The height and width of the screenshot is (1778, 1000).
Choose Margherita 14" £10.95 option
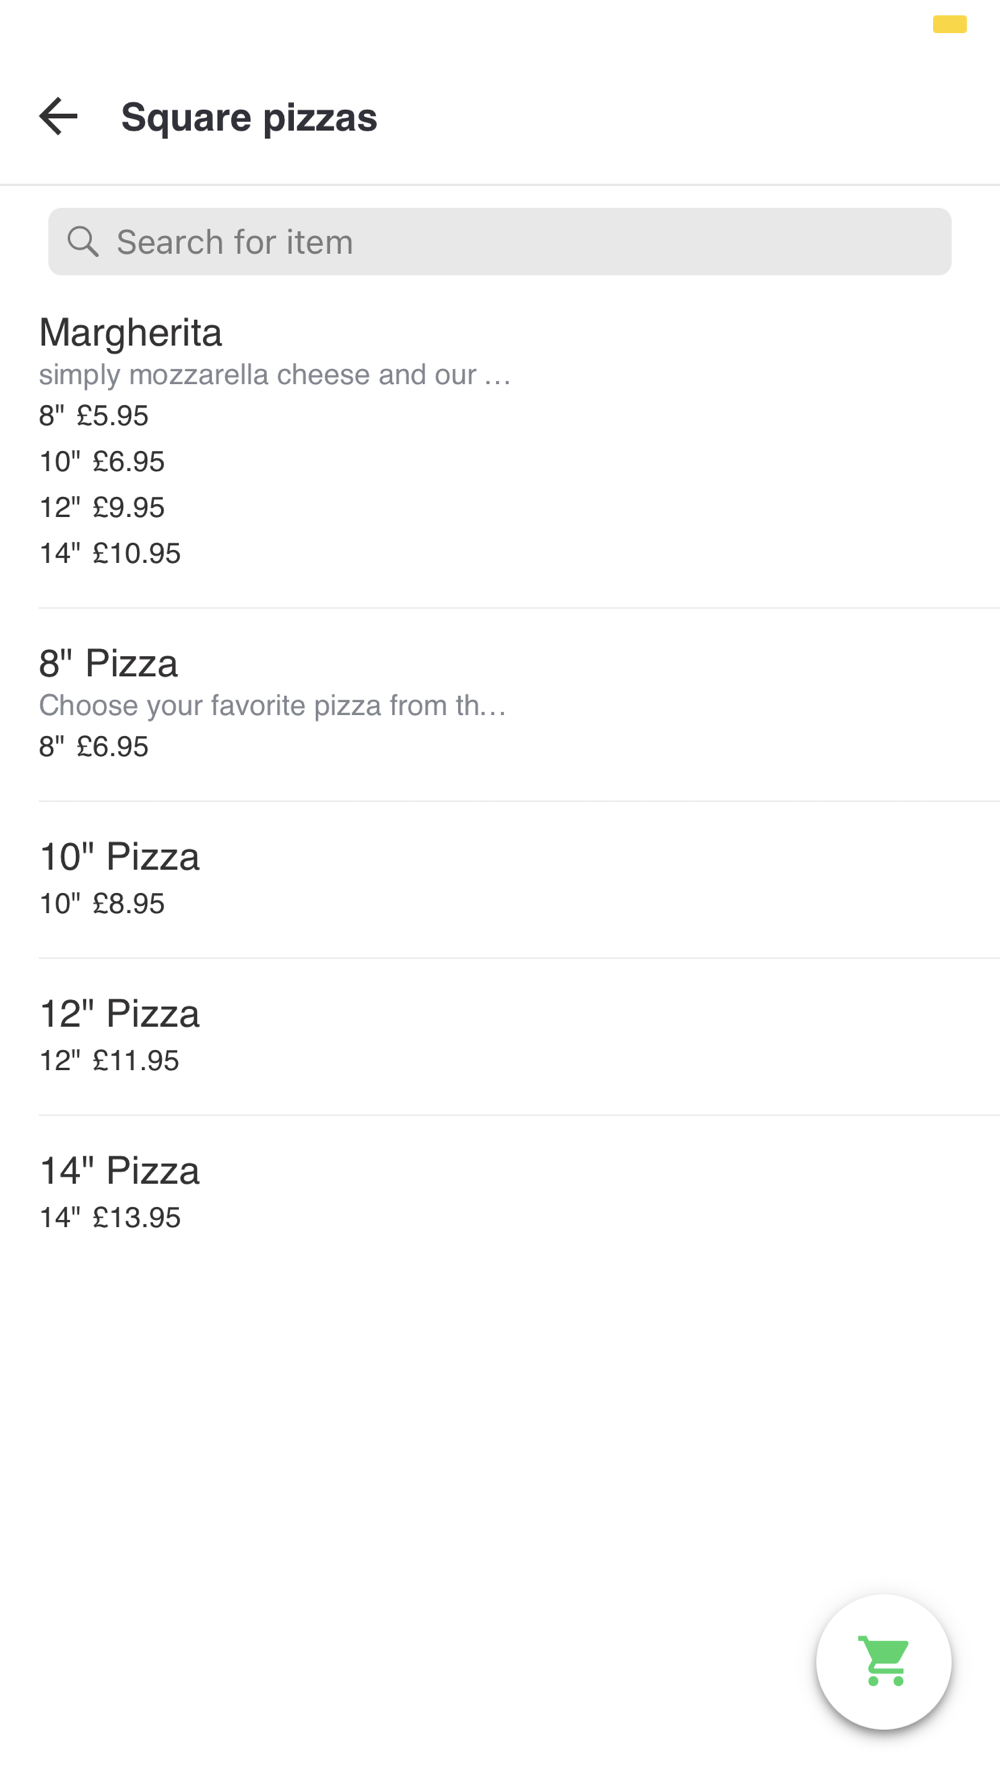pyautogui.click(x=110, y=554)
